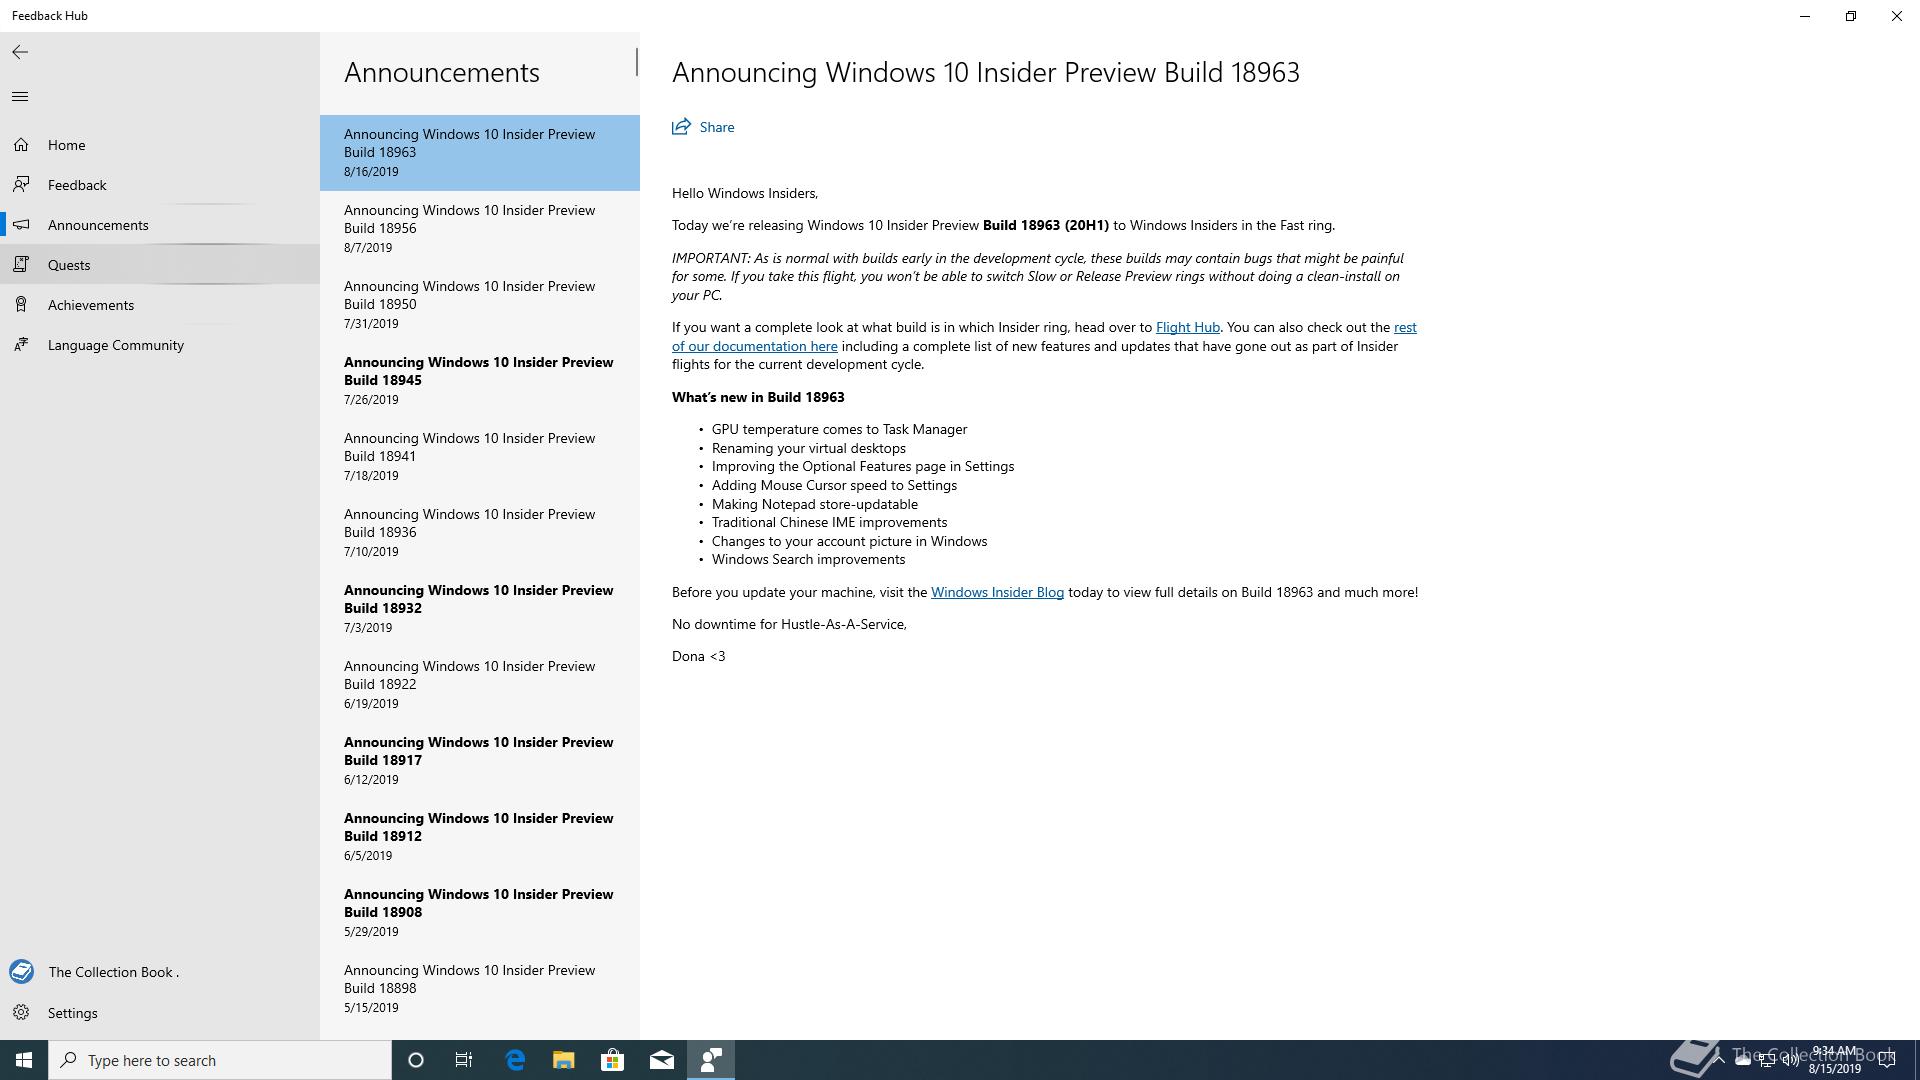Open the Home menu item
Screen dimensions: 1920x1080
(160, 145)
